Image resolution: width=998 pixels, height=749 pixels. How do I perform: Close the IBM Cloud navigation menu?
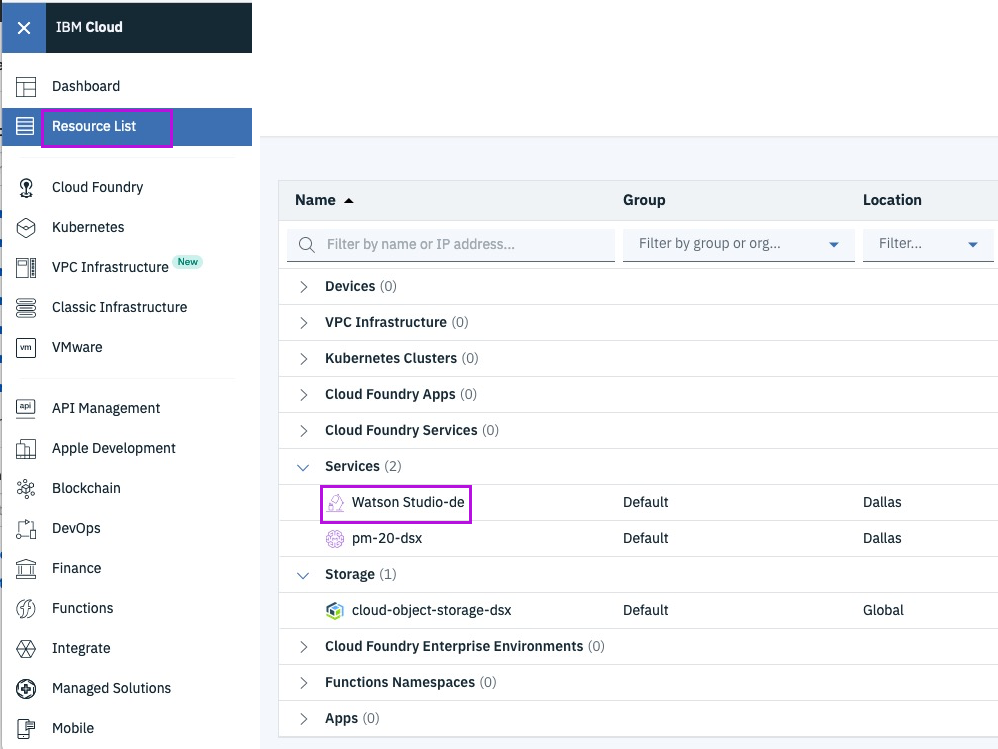(x=24, y=27)
